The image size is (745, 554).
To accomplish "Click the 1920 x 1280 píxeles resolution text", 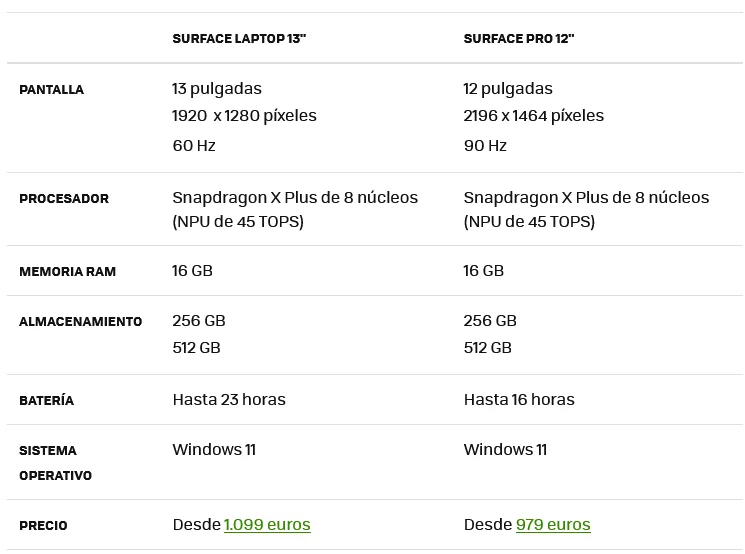I will [244, 116].
